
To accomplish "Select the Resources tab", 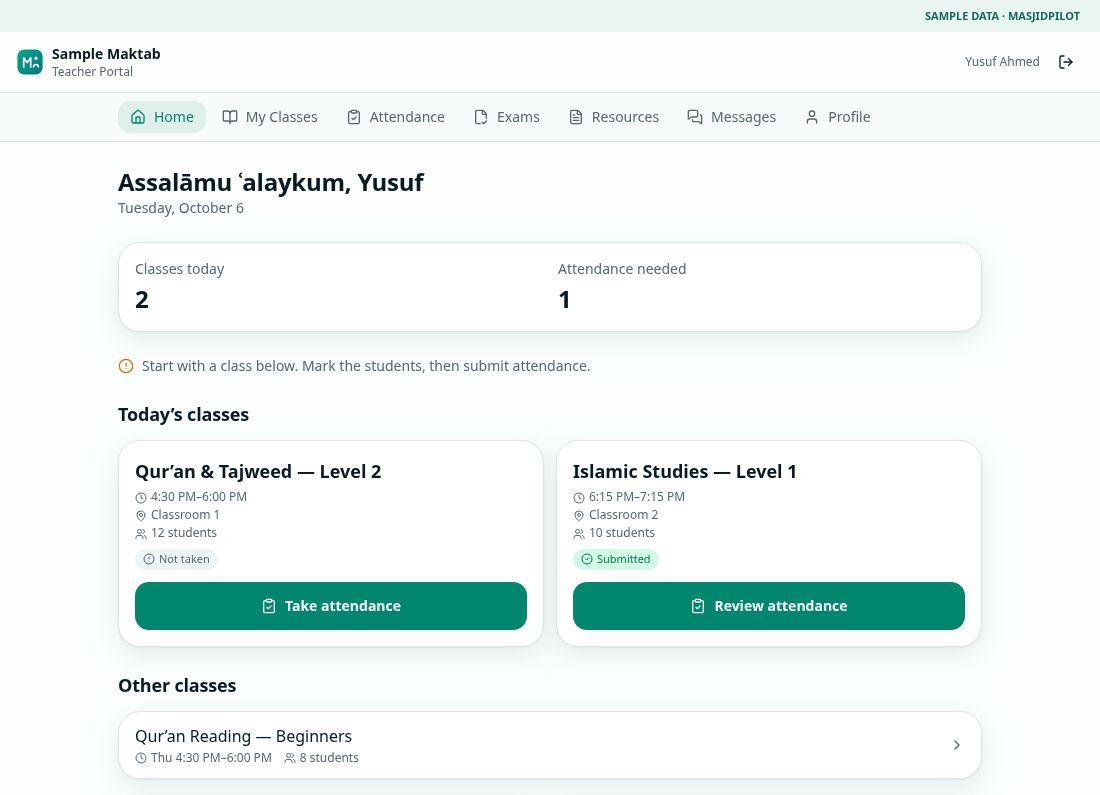I will pyautogui.click(x=614, y=117).
